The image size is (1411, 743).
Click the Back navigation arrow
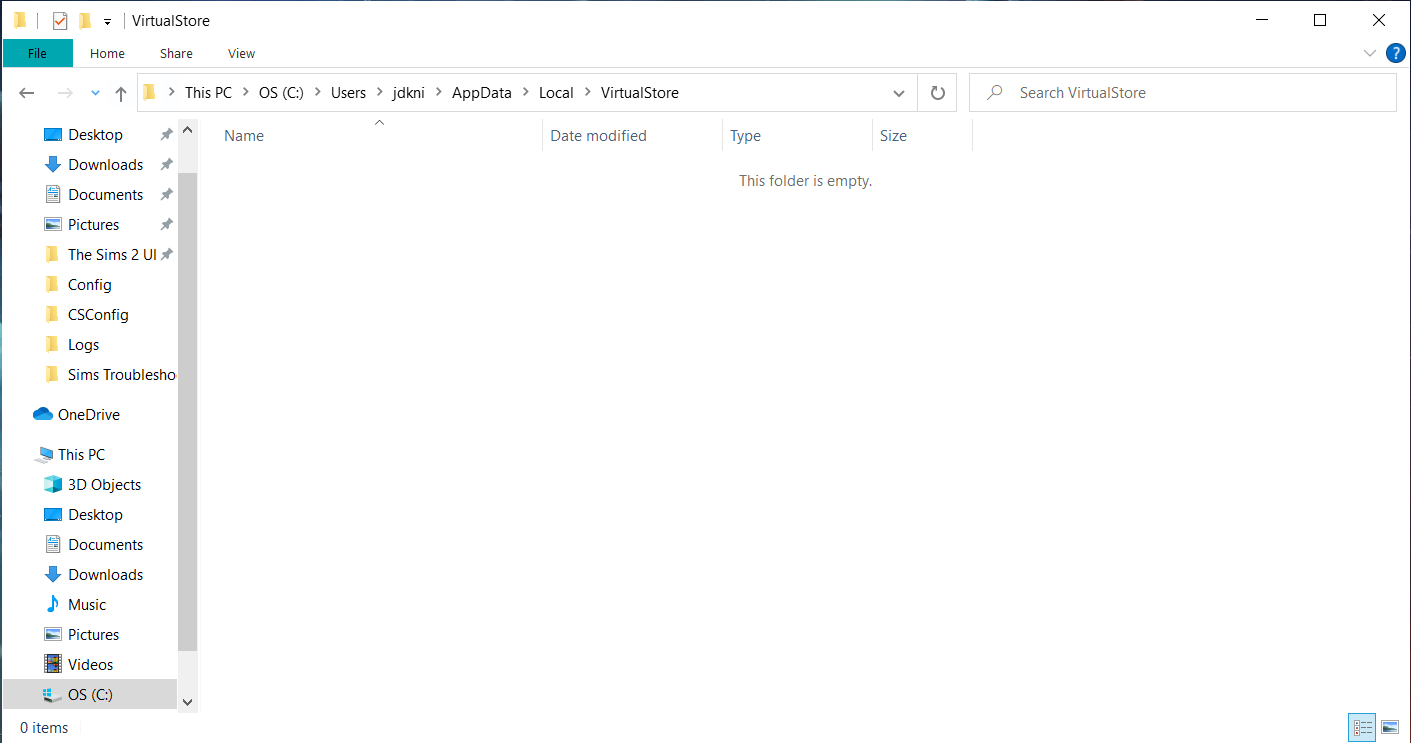tap(28, 93)
